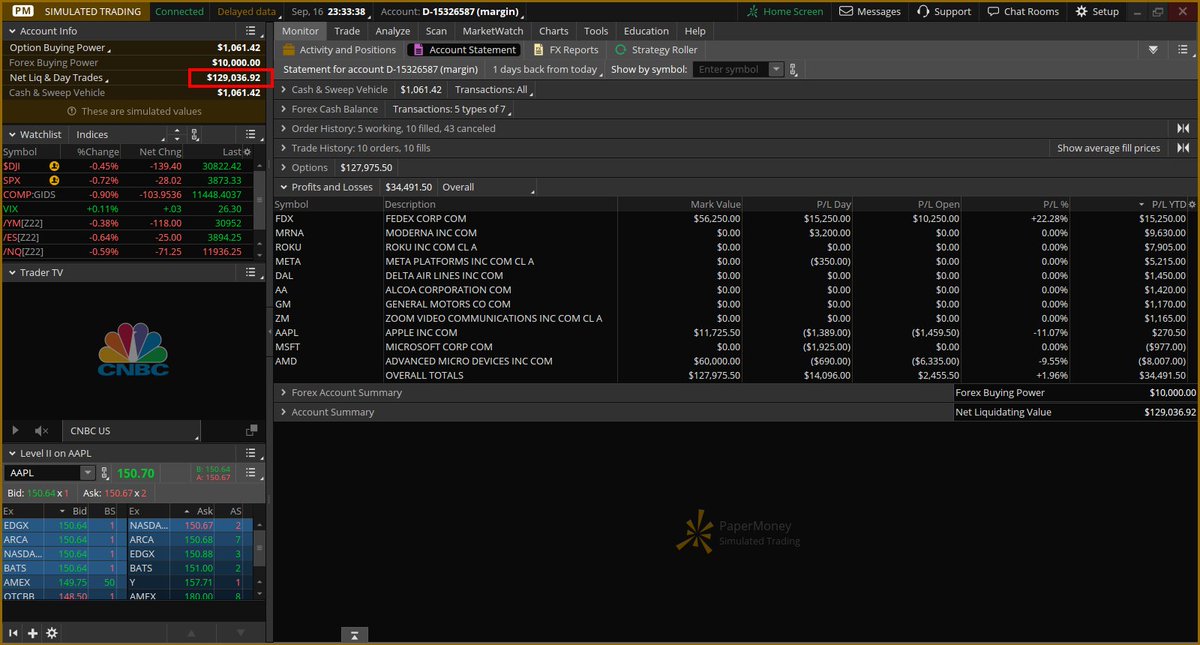Open the AAPL symbol dropdown arrow

coord(88,473)
